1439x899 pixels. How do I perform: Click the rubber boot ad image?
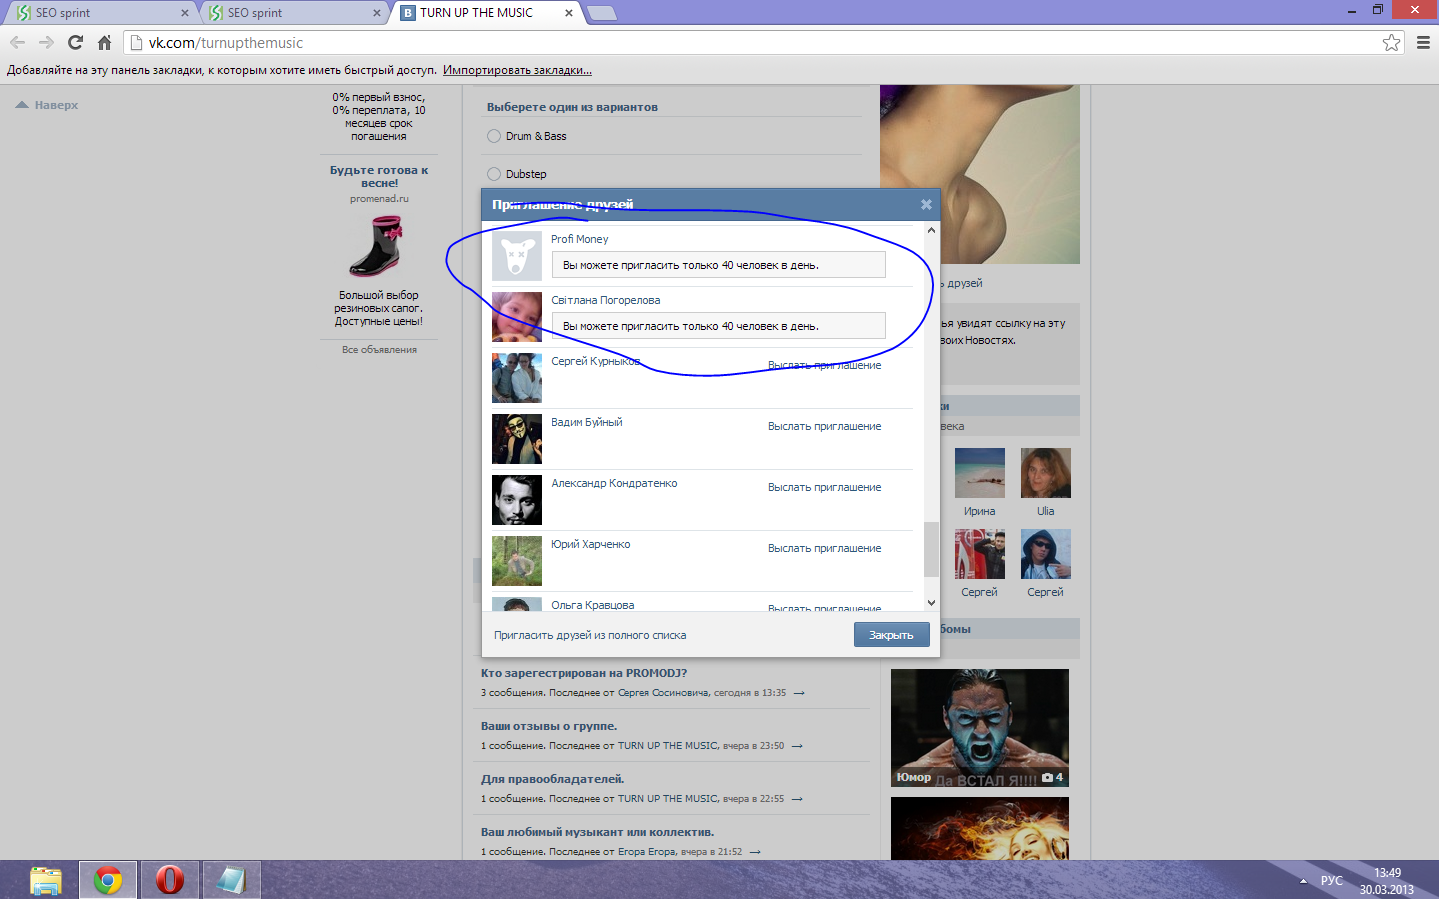click(x=378, y=246)
